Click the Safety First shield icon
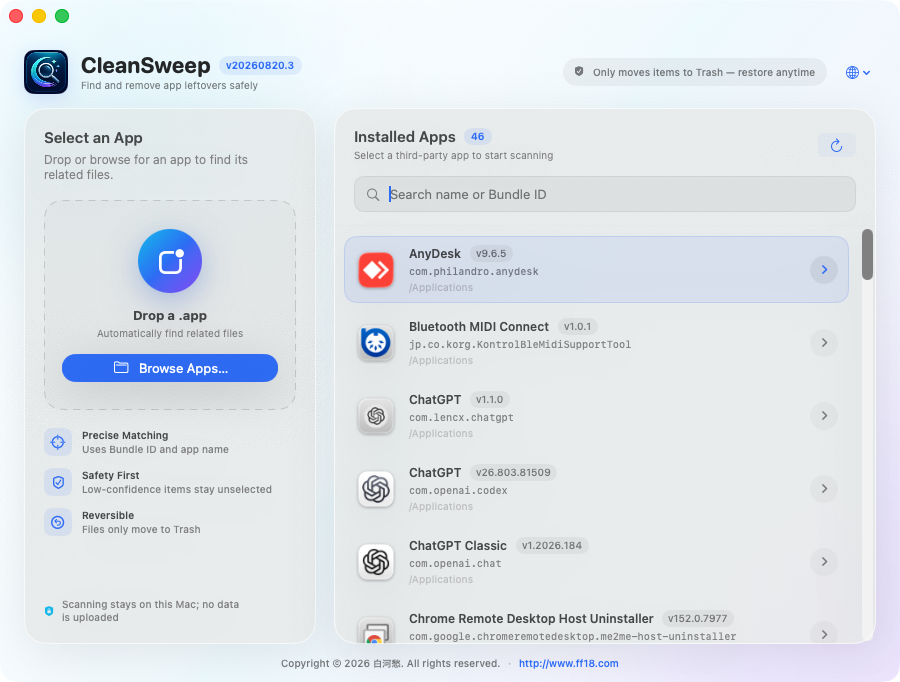Screen dimensions: 900x682 point(58,482)
